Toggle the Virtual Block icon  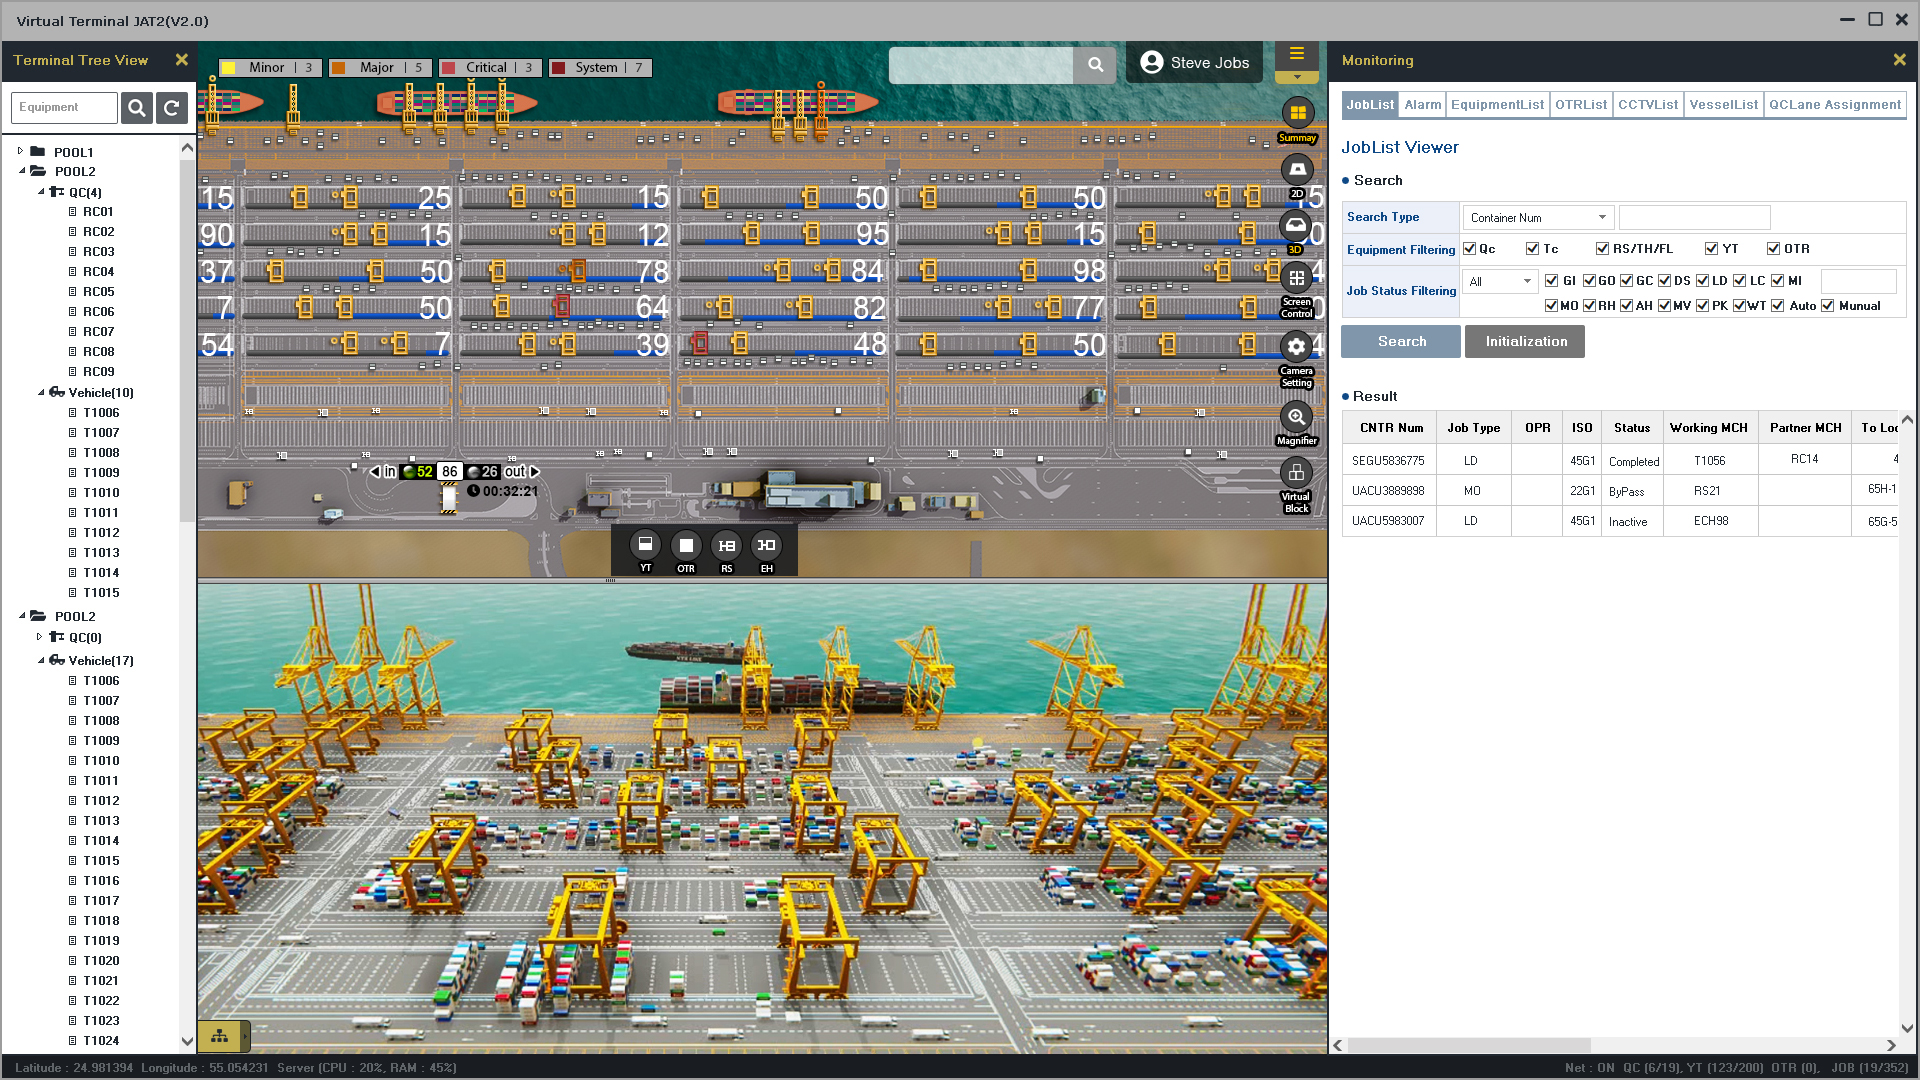click(1296, 473)
